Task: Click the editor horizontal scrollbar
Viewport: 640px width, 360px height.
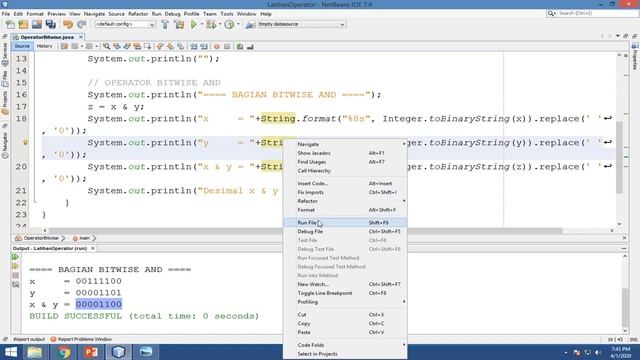Action: tap(305, 231)
